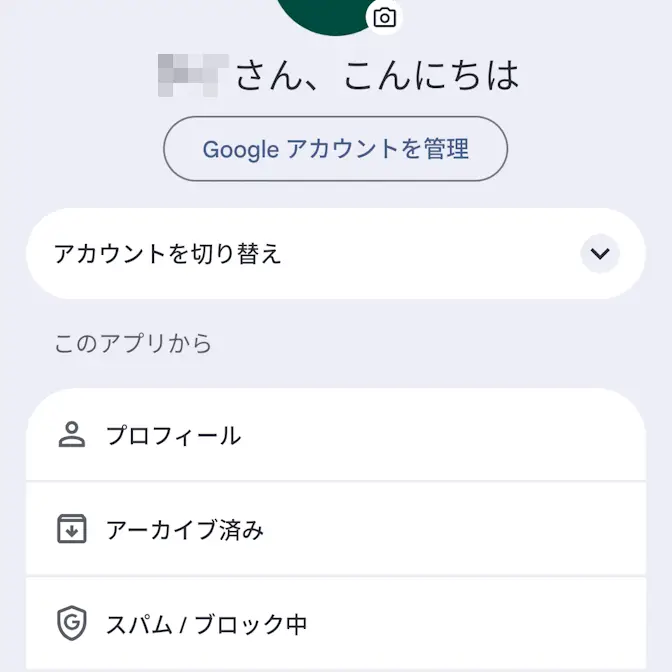
Task: Click the アカウントを切り替え label text
Action: [168, 254]
